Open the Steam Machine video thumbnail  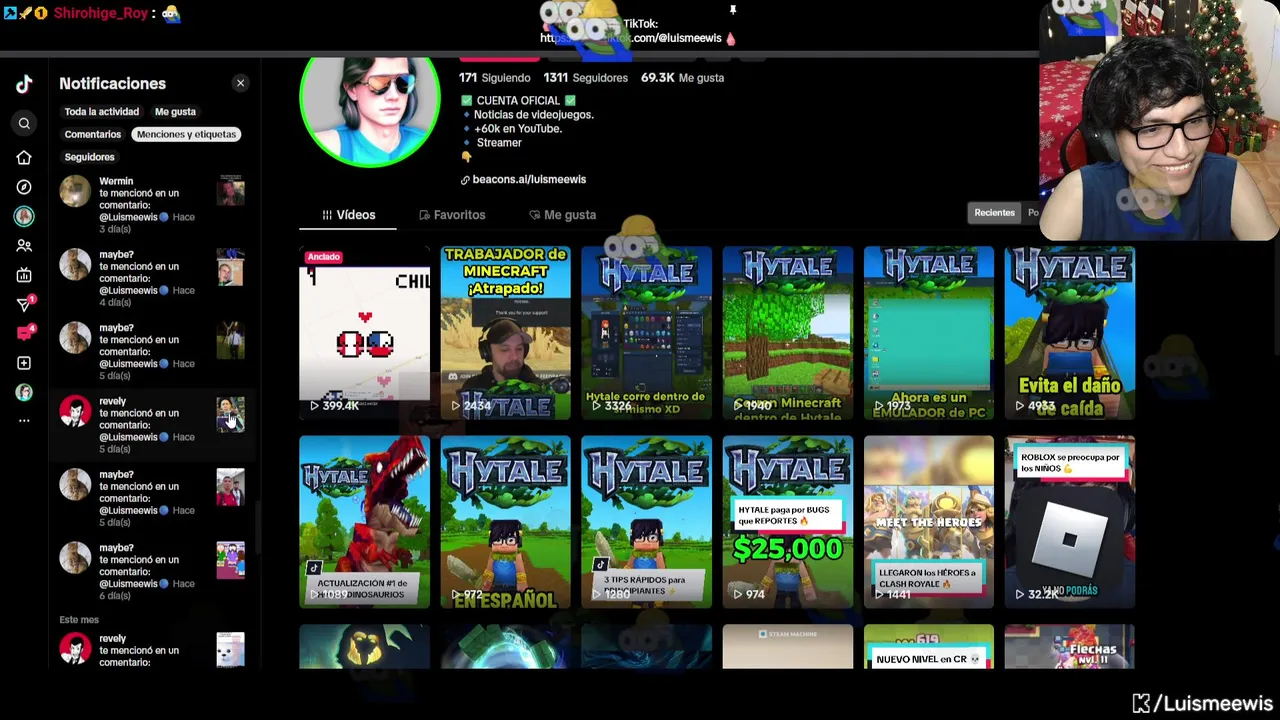pyautogui.click(x=787, y=647)
